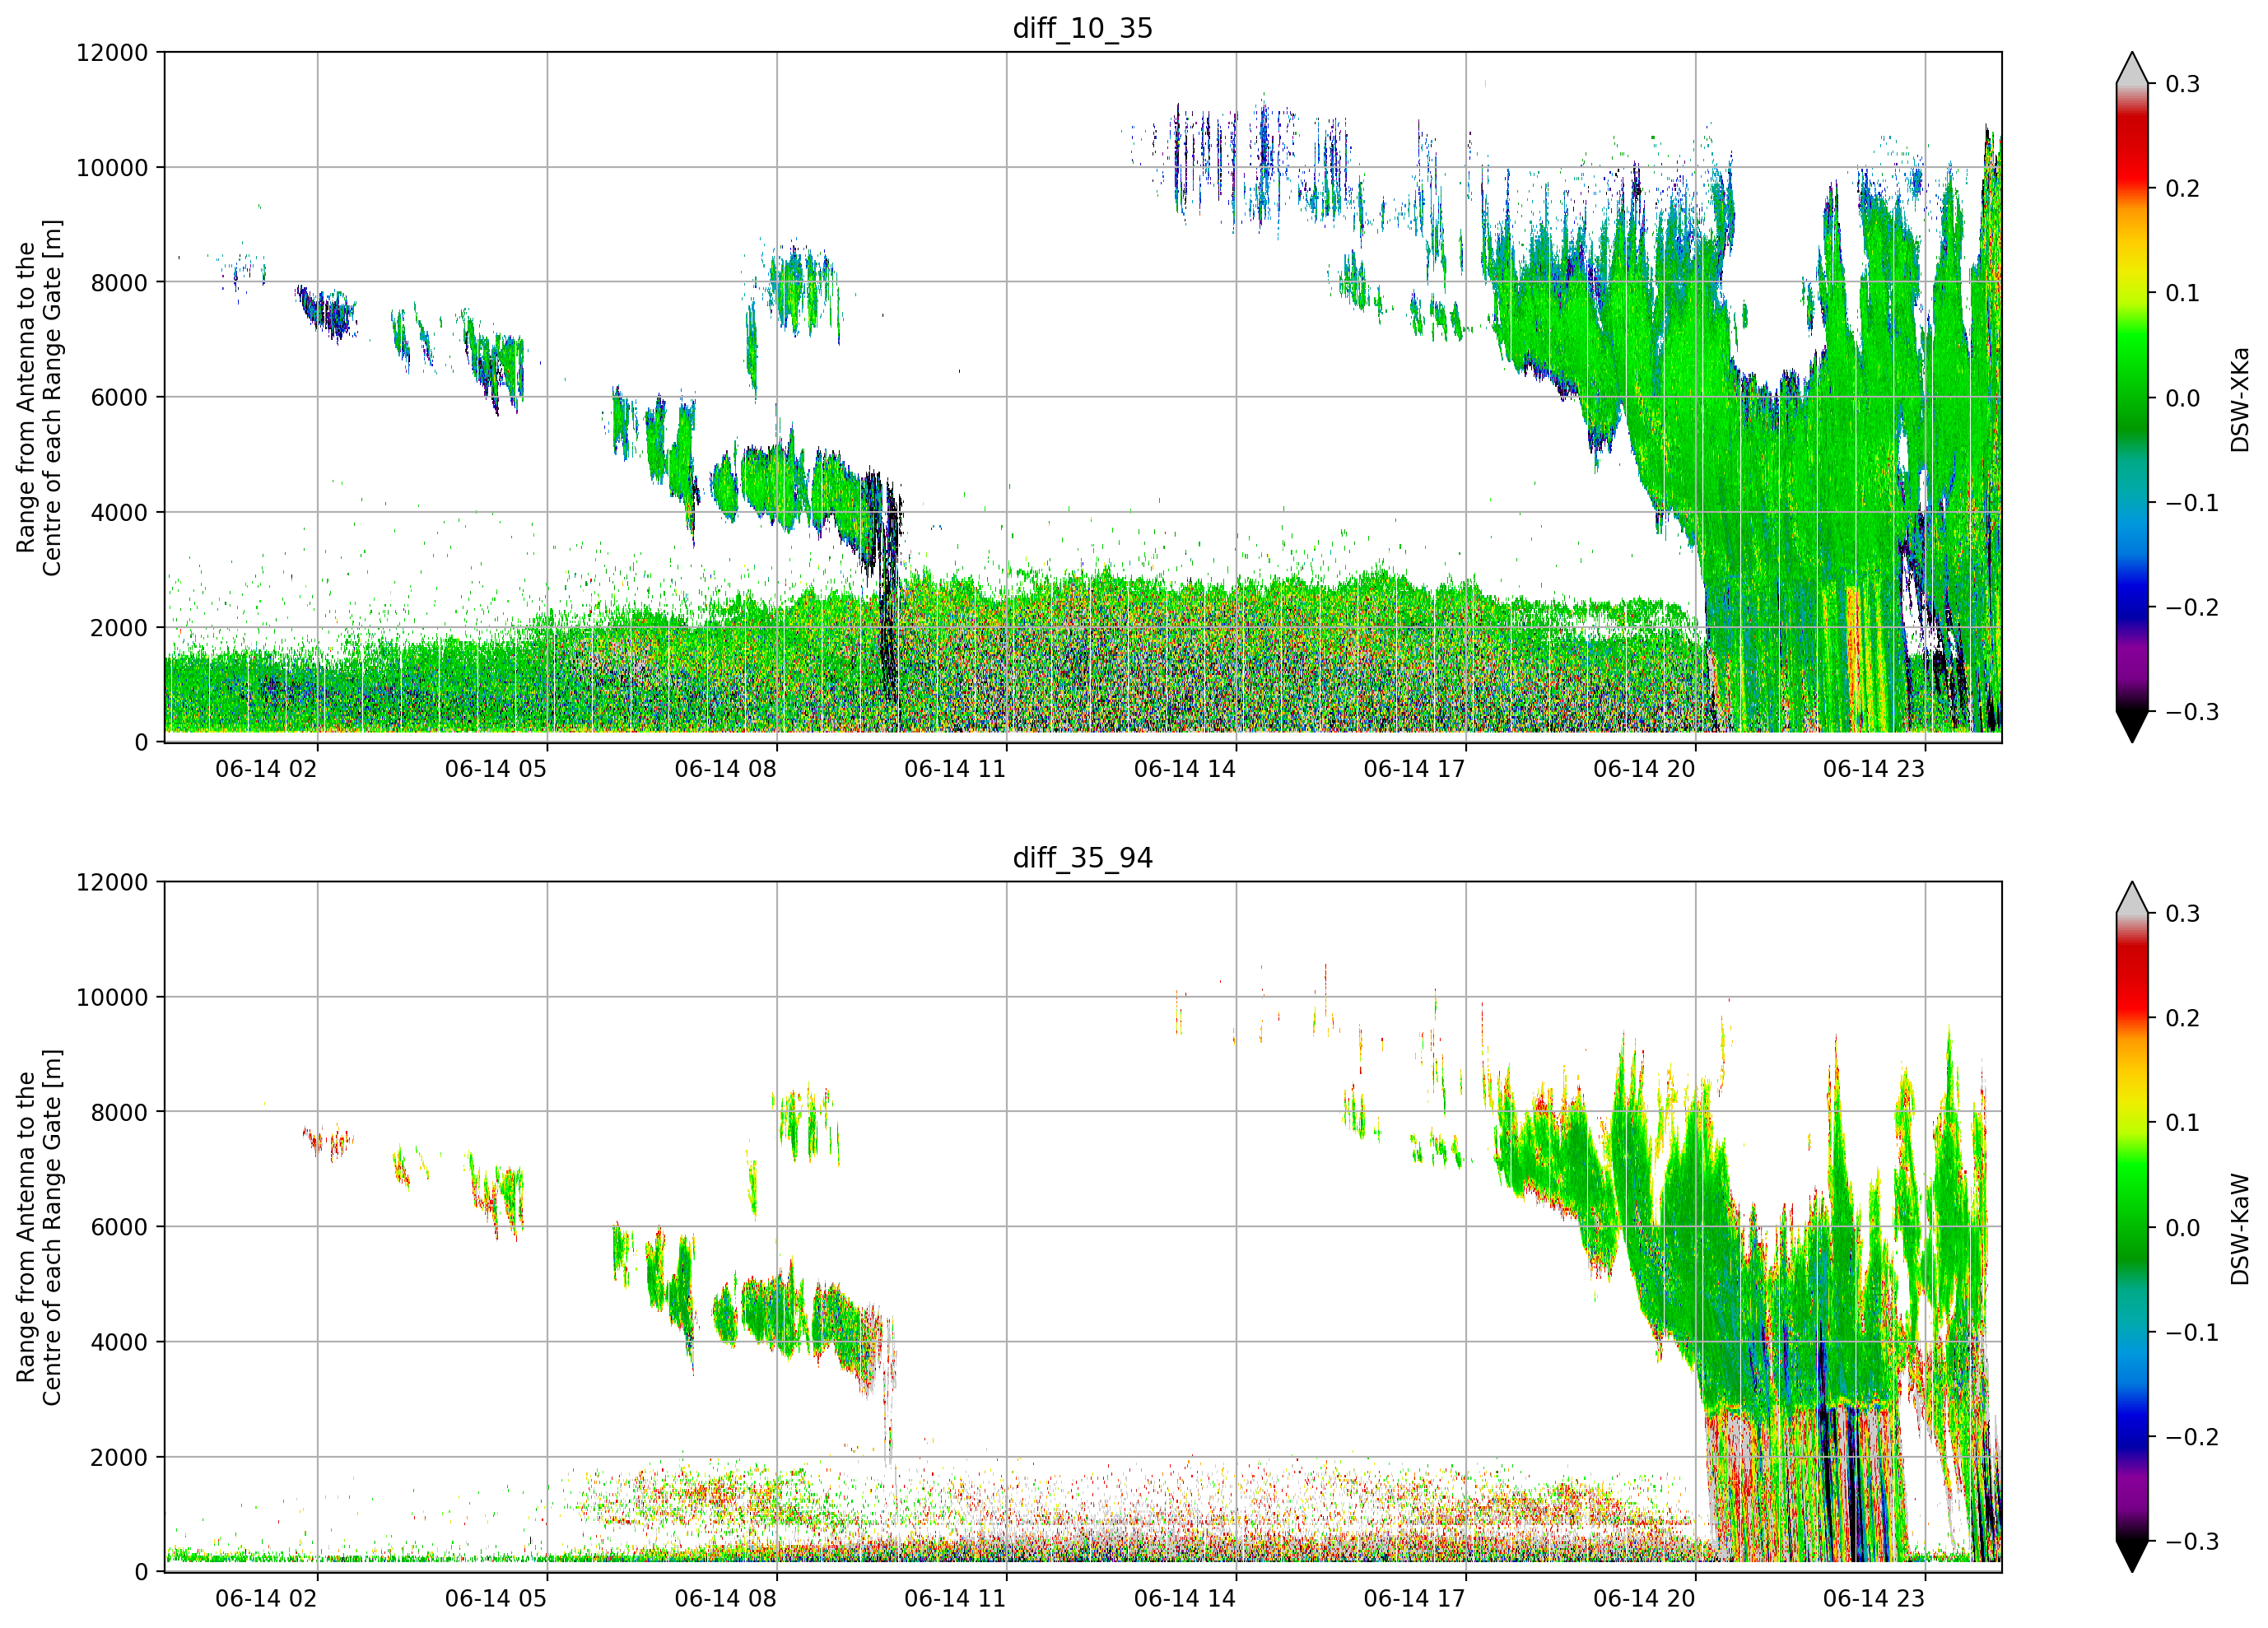Click the 06-14 08 time tick under diff_35_94
Image resolution: width=2268 pixels, height=1628 pixels.
click(x=725, y=1598)
